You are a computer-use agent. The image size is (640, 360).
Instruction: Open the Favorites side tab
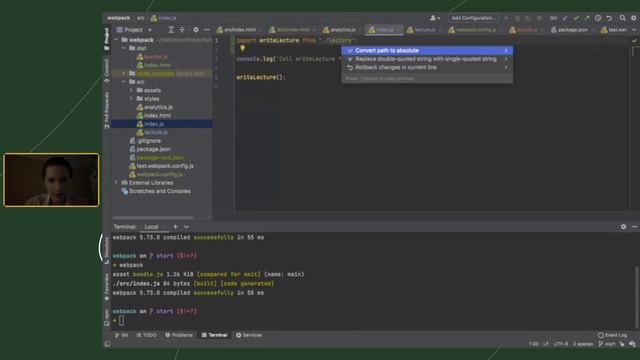(x=107, y=287)
